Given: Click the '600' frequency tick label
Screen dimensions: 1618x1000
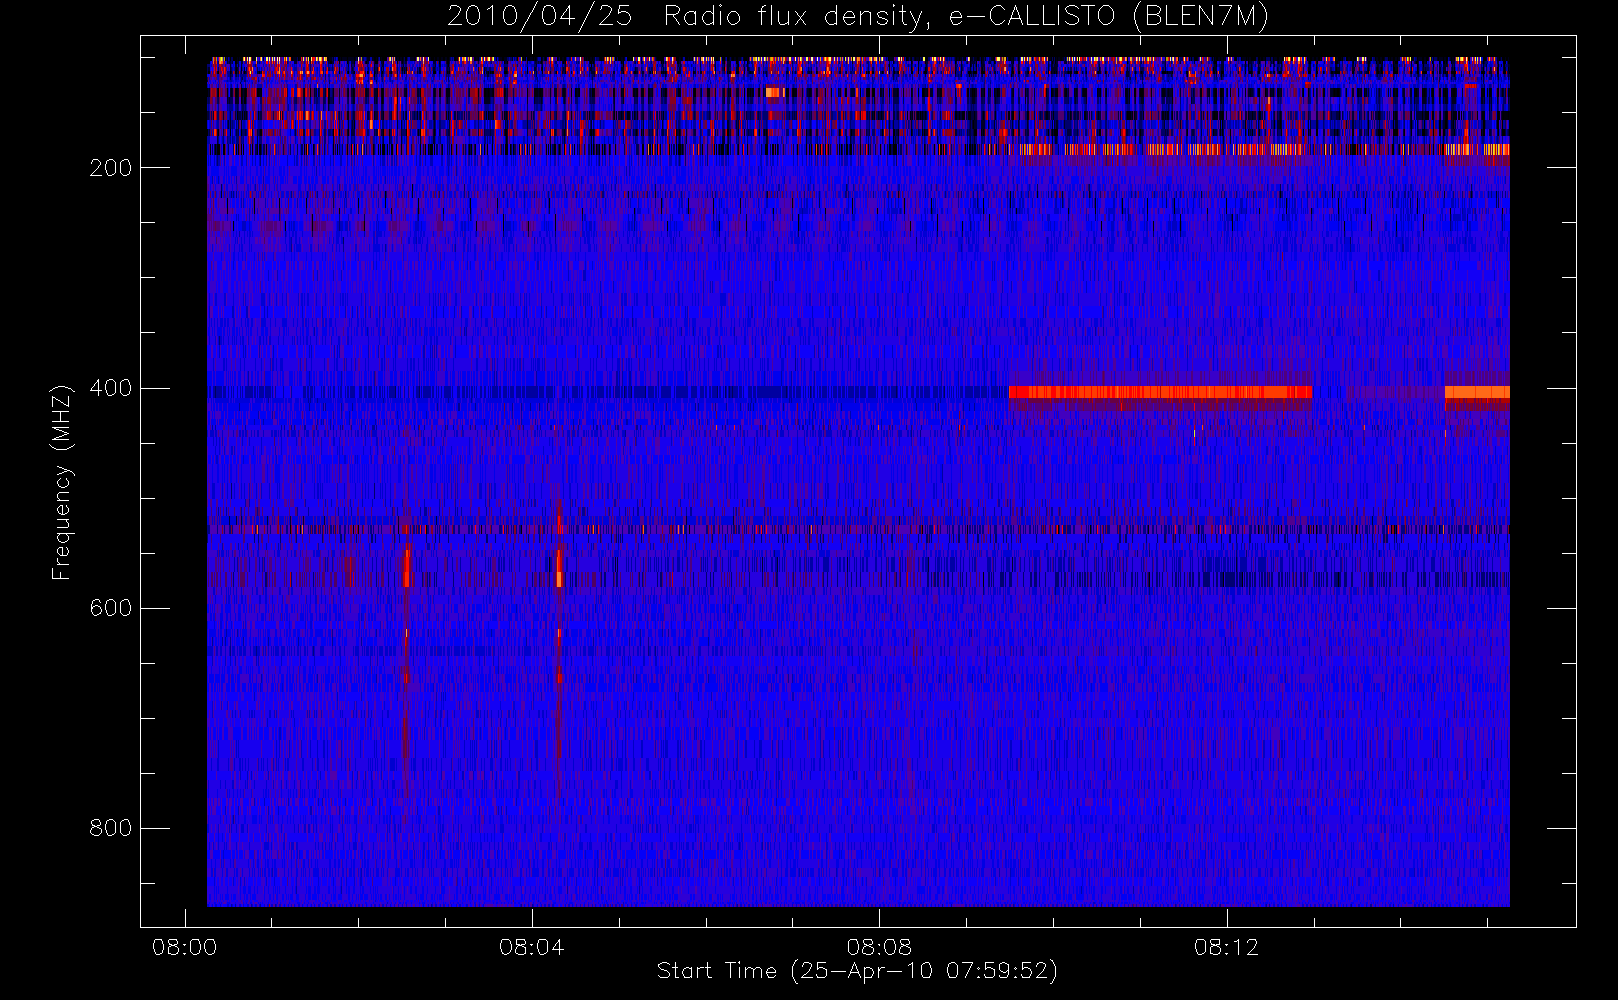Looking at the screenshot, I should 110,608.
